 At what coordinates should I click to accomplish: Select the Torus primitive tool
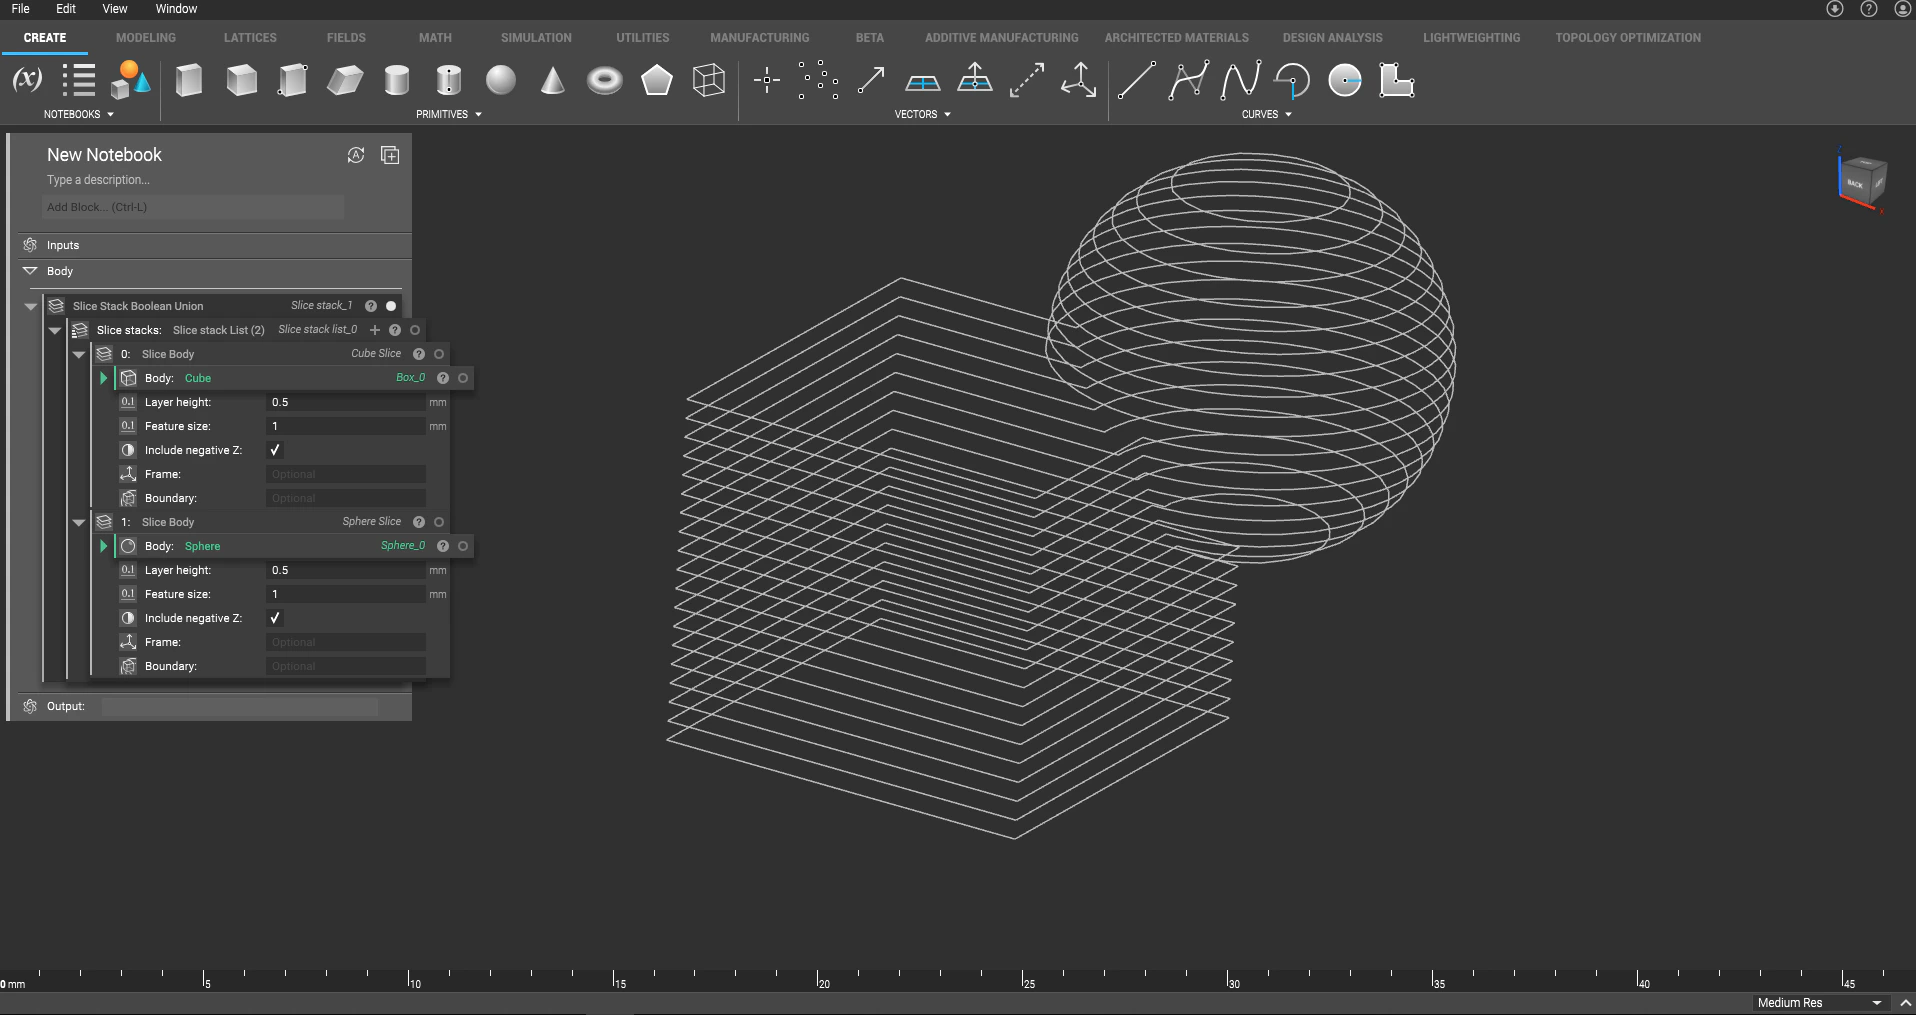pyautogui.click(x=605, y=80)
